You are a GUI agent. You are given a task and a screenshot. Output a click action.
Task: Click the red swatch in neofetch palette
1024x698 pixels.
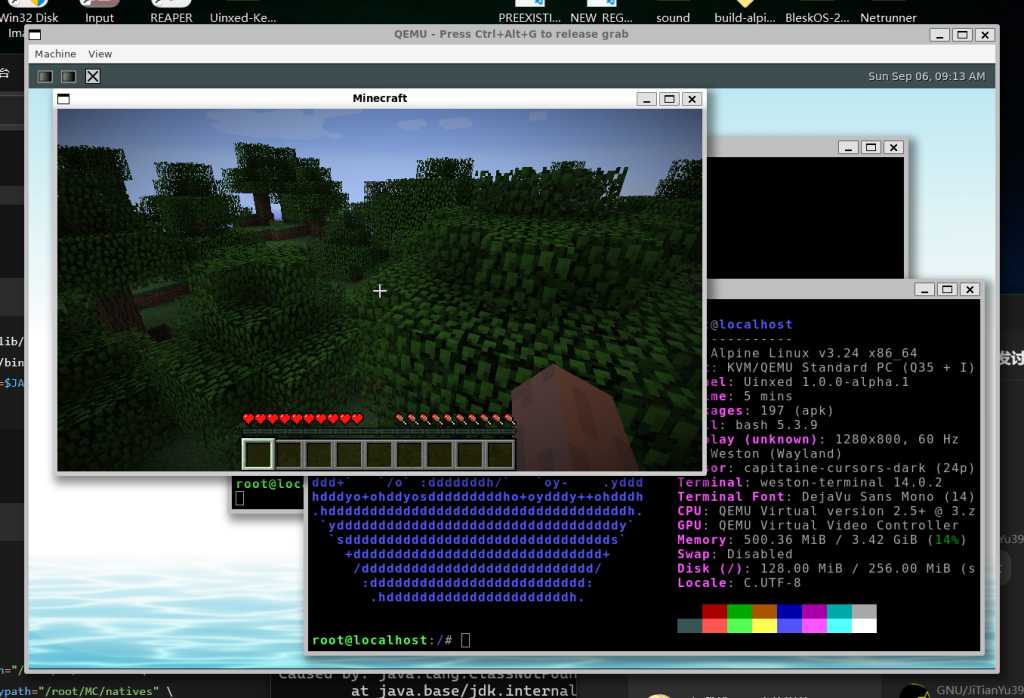[714, 611]
